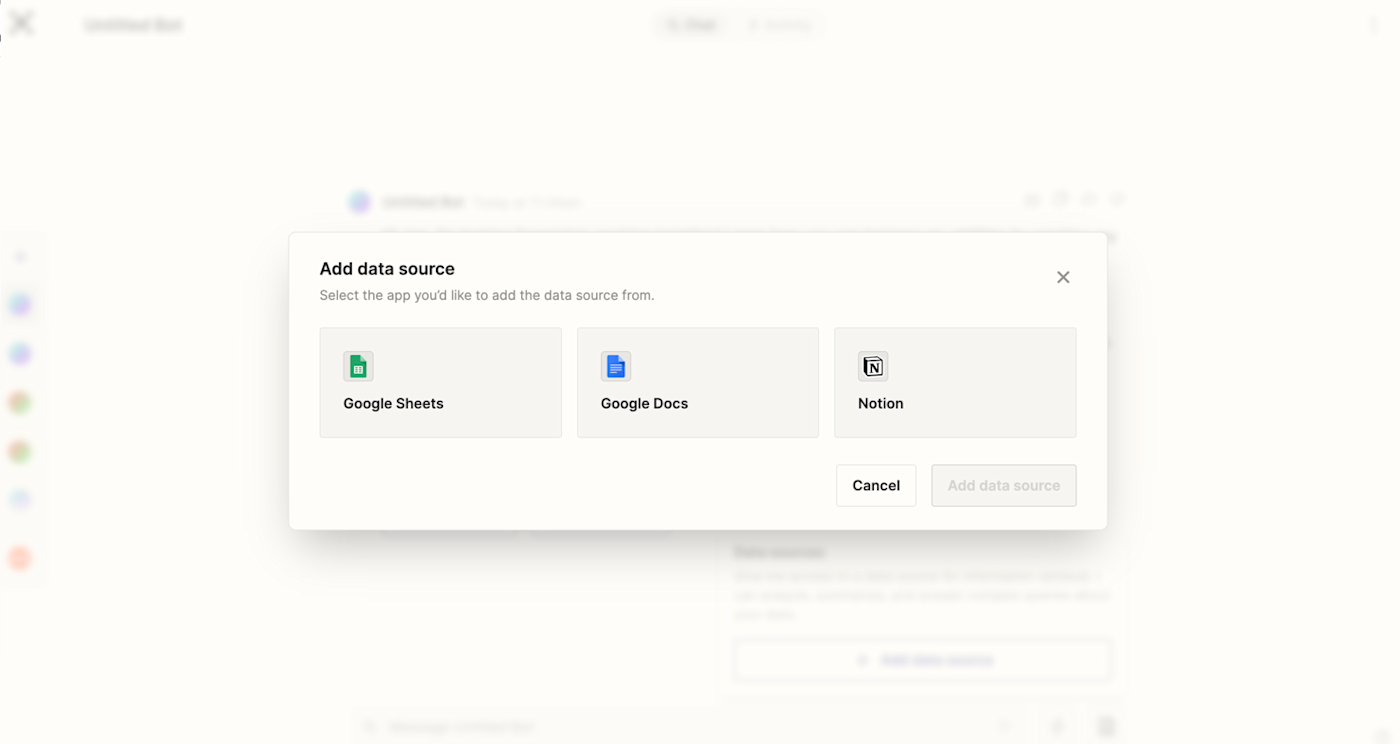Click the Notion logo icon
1400x744 pixels.
coord(873,366)
